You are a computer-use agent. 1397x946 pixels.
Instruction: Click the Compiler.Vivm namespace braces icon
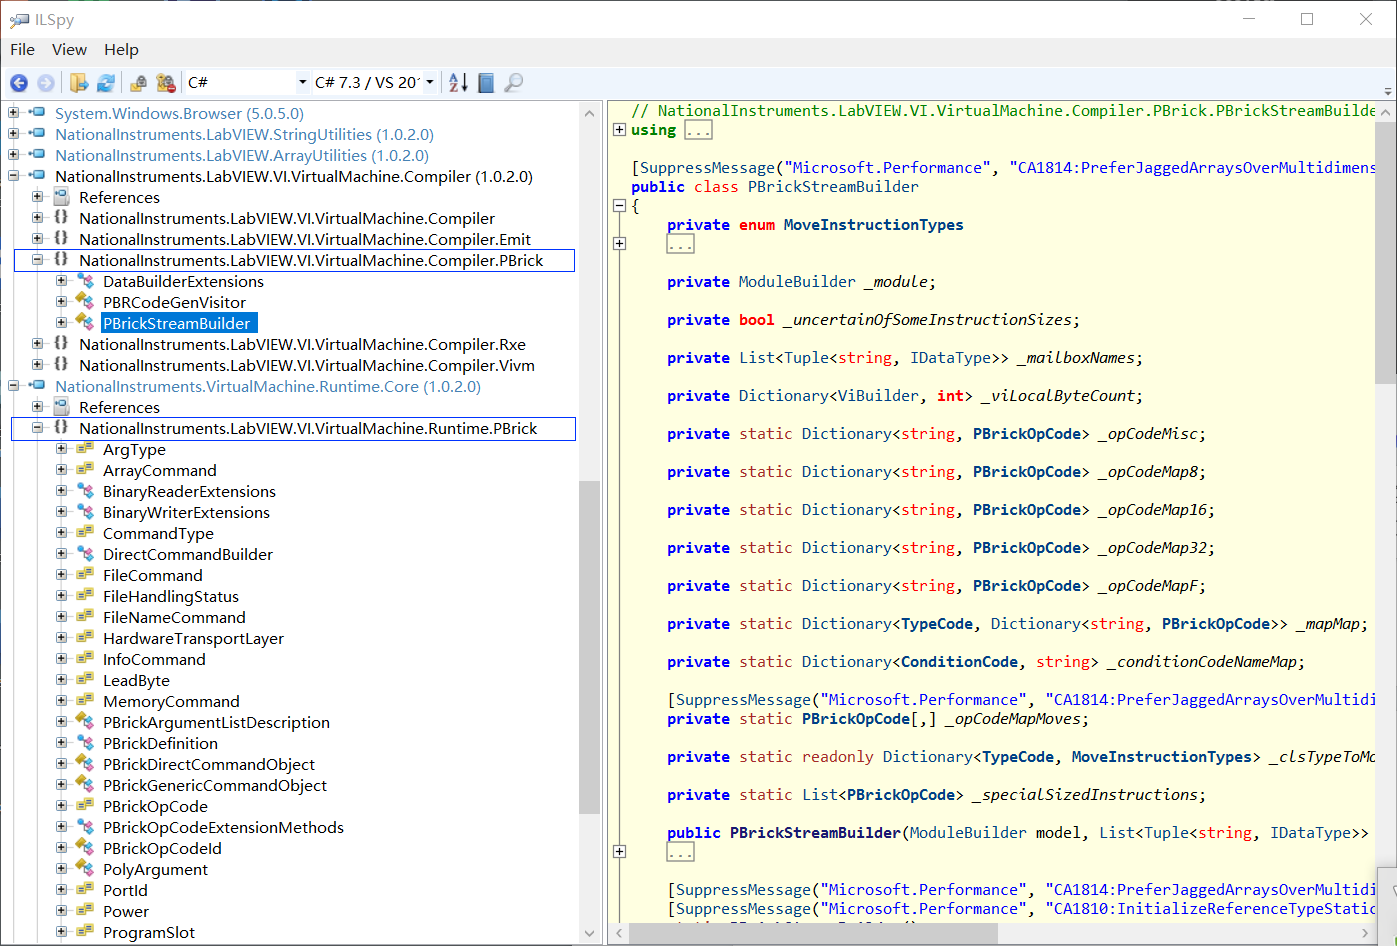tap(61, 365)
